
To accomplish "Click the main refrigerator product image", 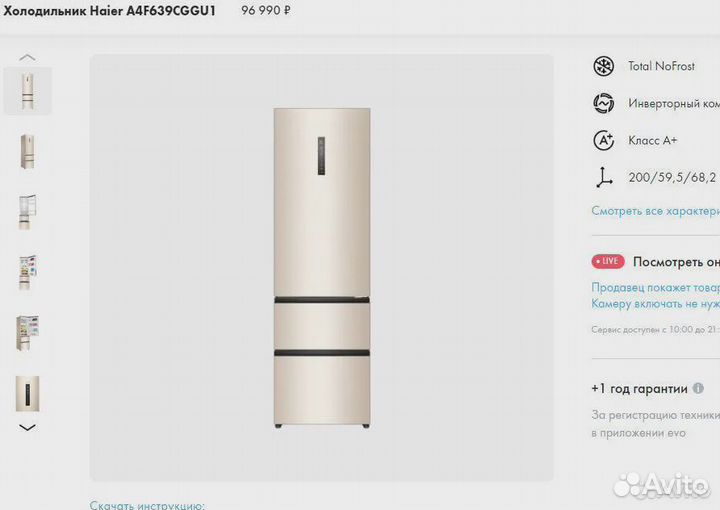I will [322, 268].
